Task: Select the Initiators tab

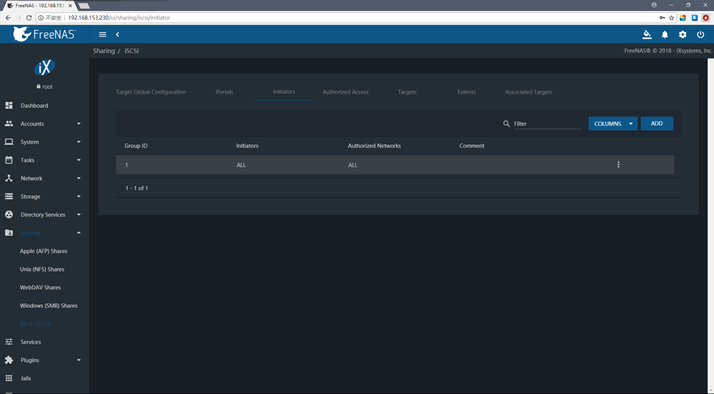Action: (x=284, y=92)
